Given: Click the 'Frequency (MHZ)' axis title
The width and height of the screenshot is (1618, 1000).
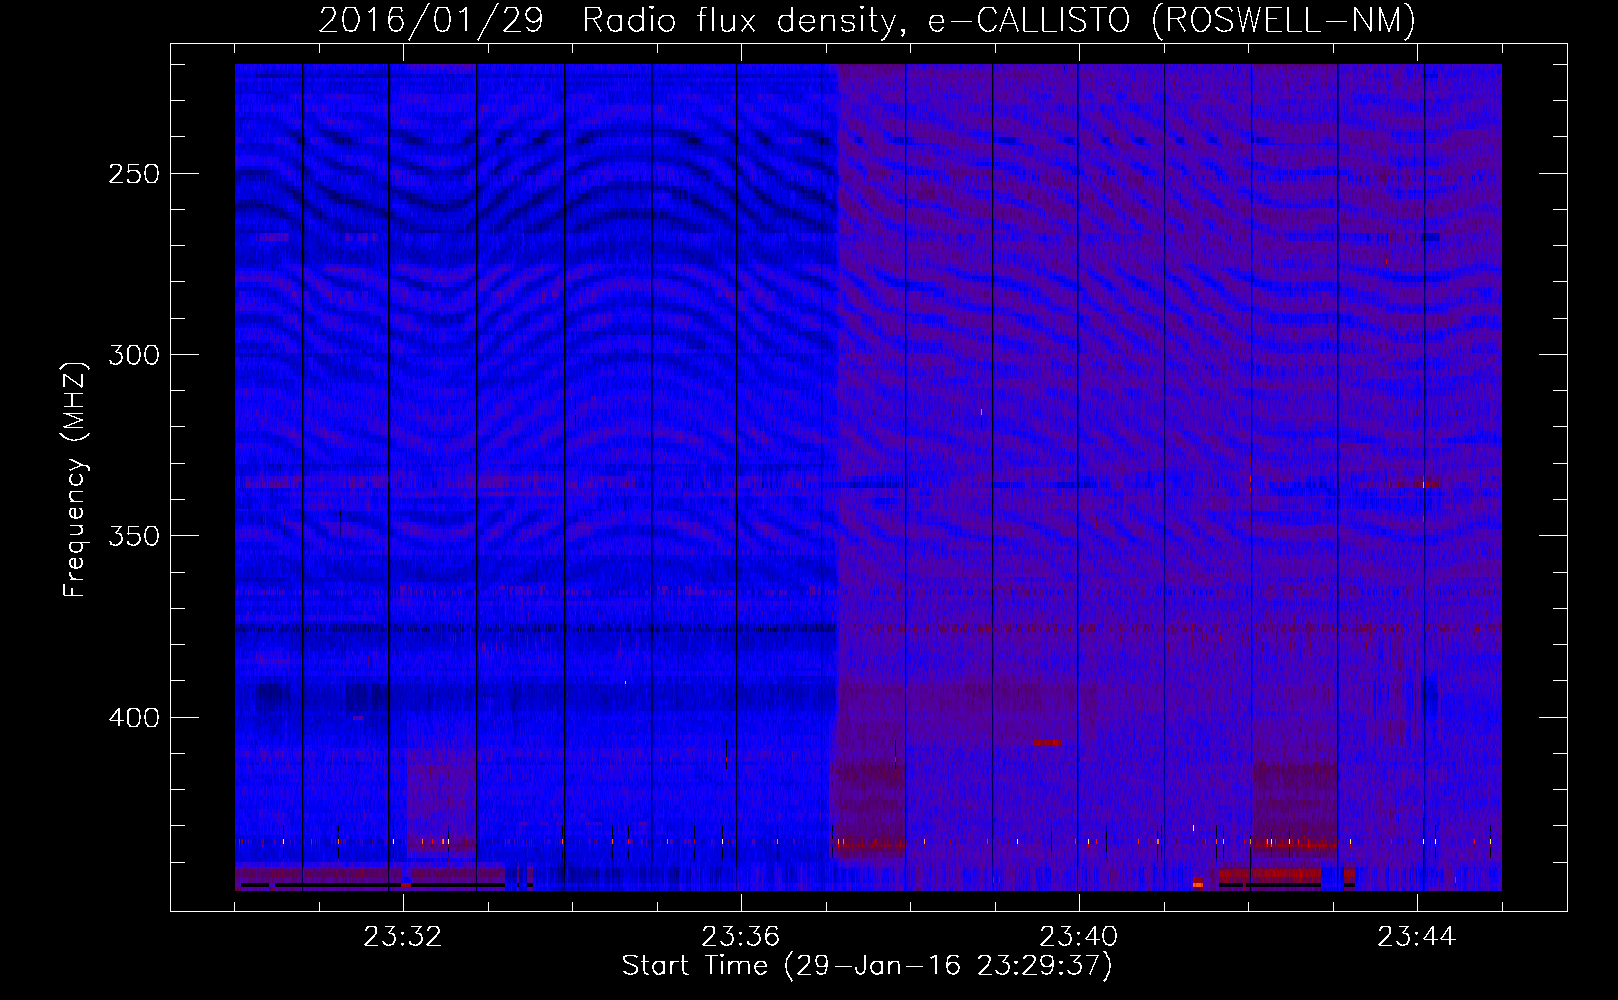Looking at the screenshot, I should click(75, 479).
